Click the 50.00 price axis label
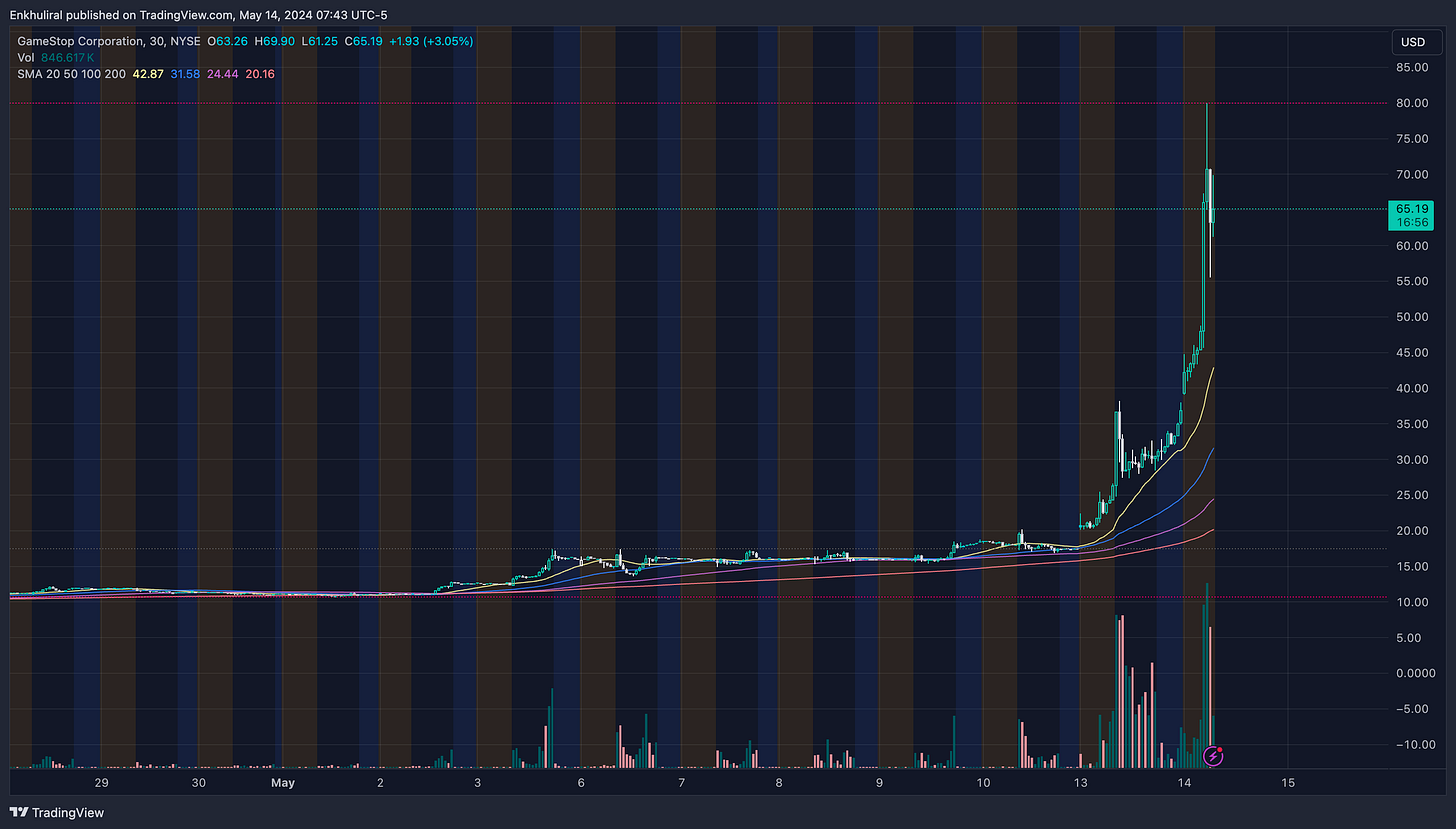This screenshot has width=1456, height=829. (x=1413, y=317)
